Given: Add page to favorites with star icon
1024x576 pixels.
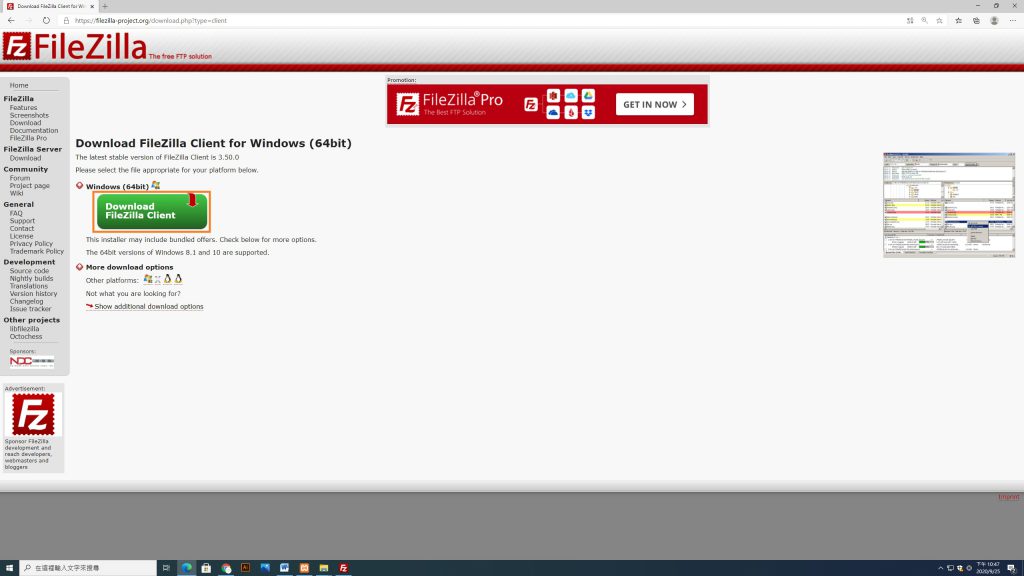Looking at the screenshot, I should (940, 20).
